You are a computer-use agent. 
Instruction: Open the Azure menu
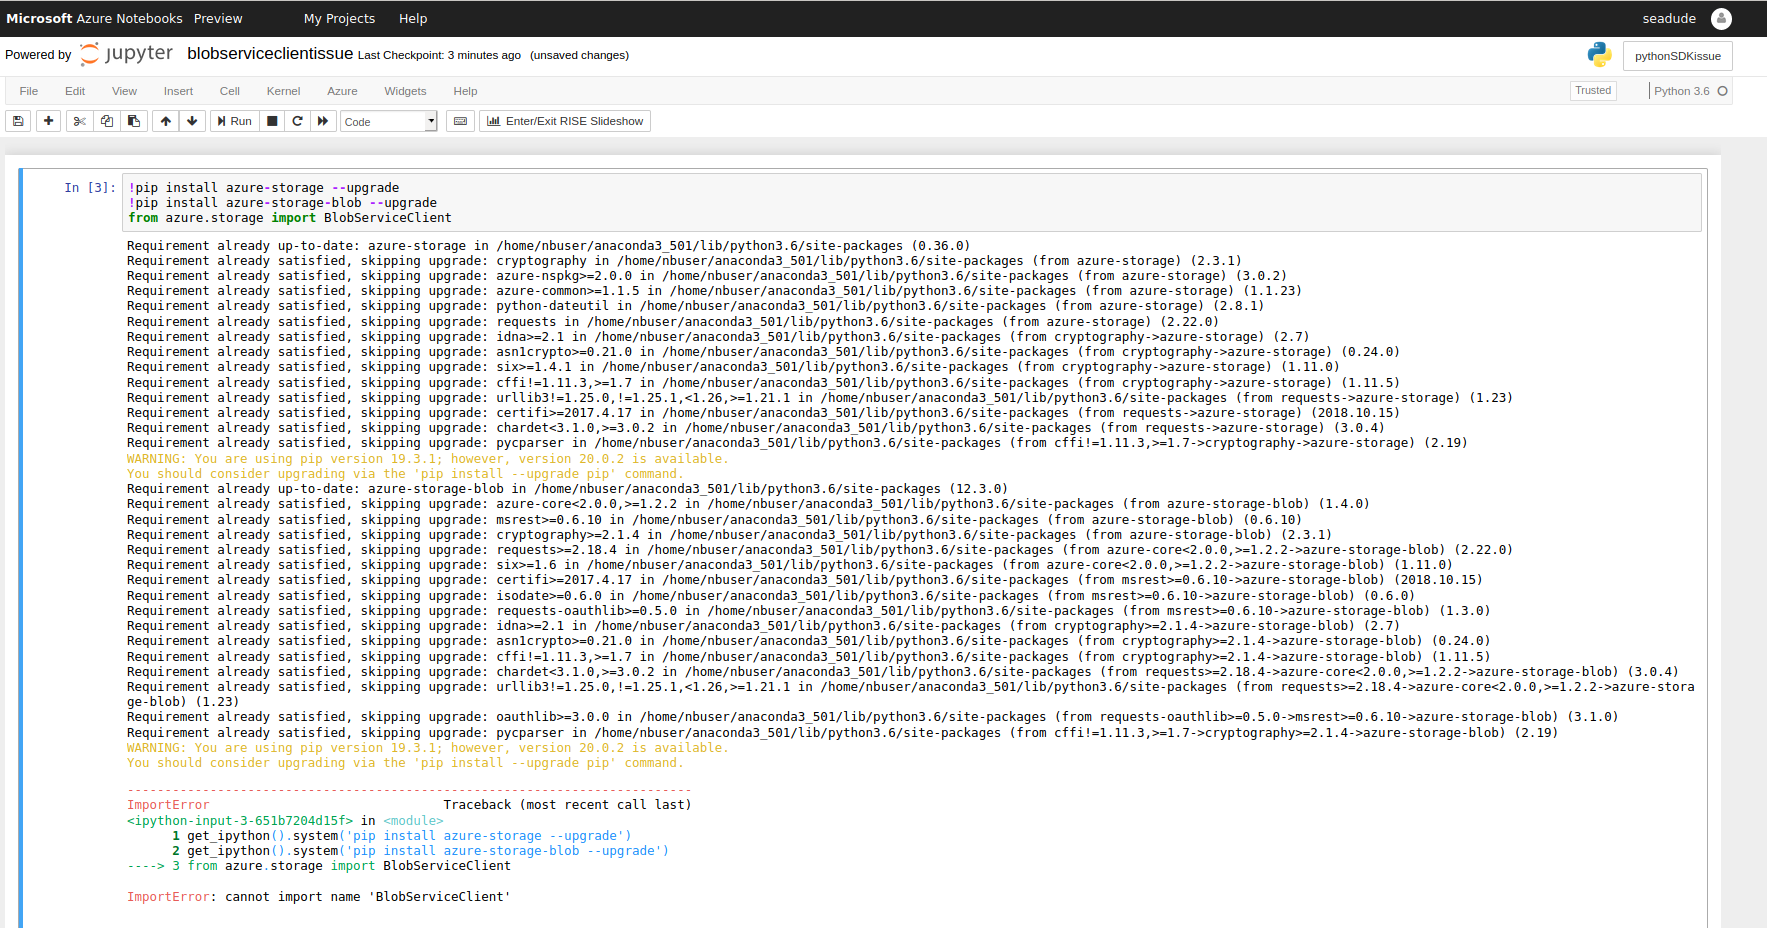pos(342,91)
